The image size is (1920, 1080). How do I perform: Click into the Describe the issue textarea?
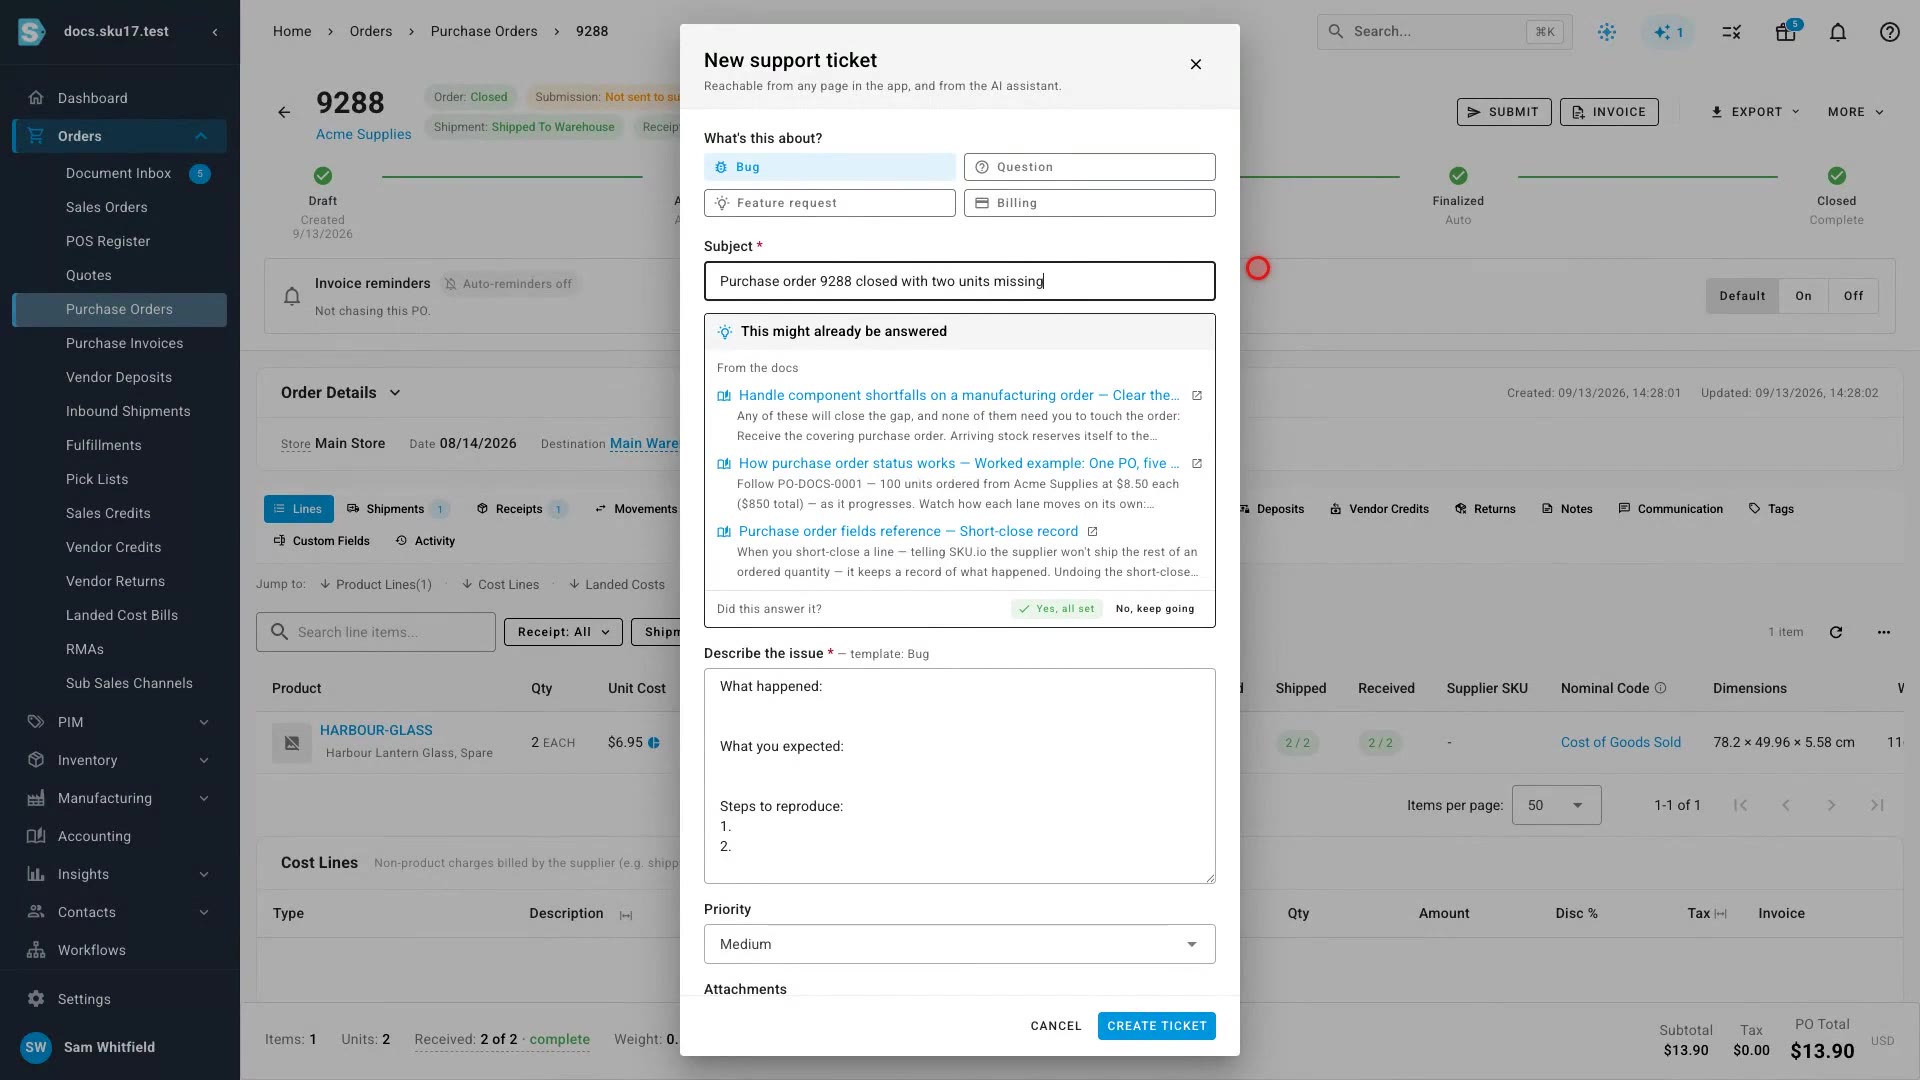coord(960,776)
